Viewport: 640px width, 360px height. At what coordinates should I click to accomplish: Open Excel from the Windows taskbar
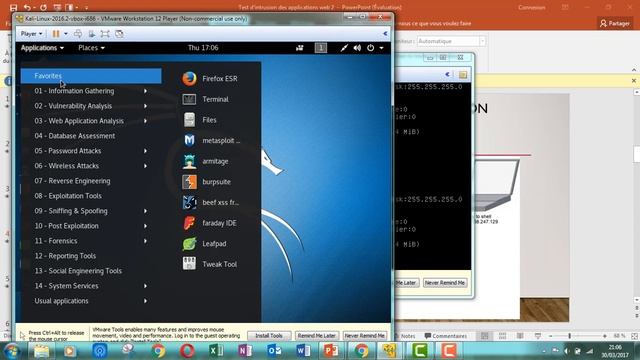216,350
